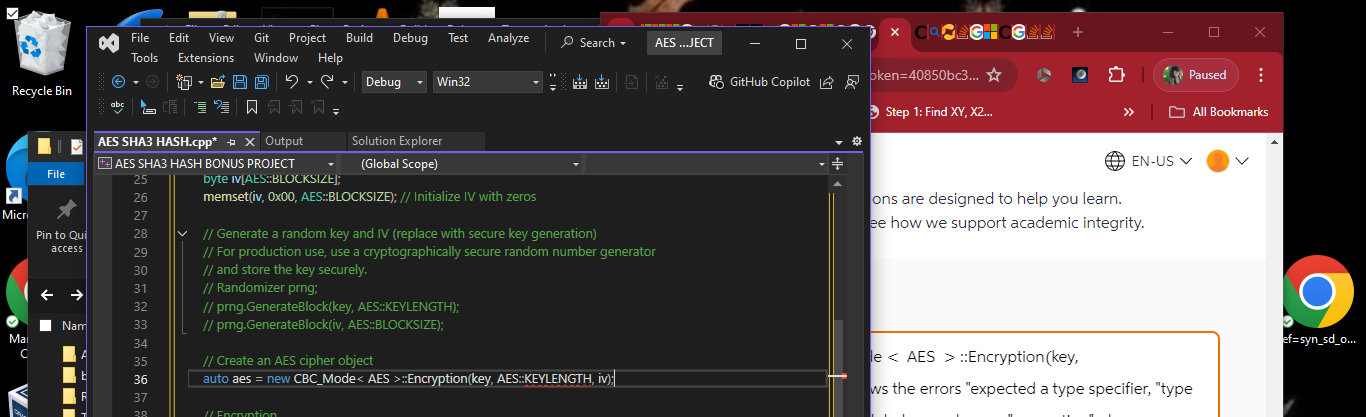Open GitHub Copilot in Visual Studio
The width and height of the screenshot is (1366, 417).
(x=759, y=82)
